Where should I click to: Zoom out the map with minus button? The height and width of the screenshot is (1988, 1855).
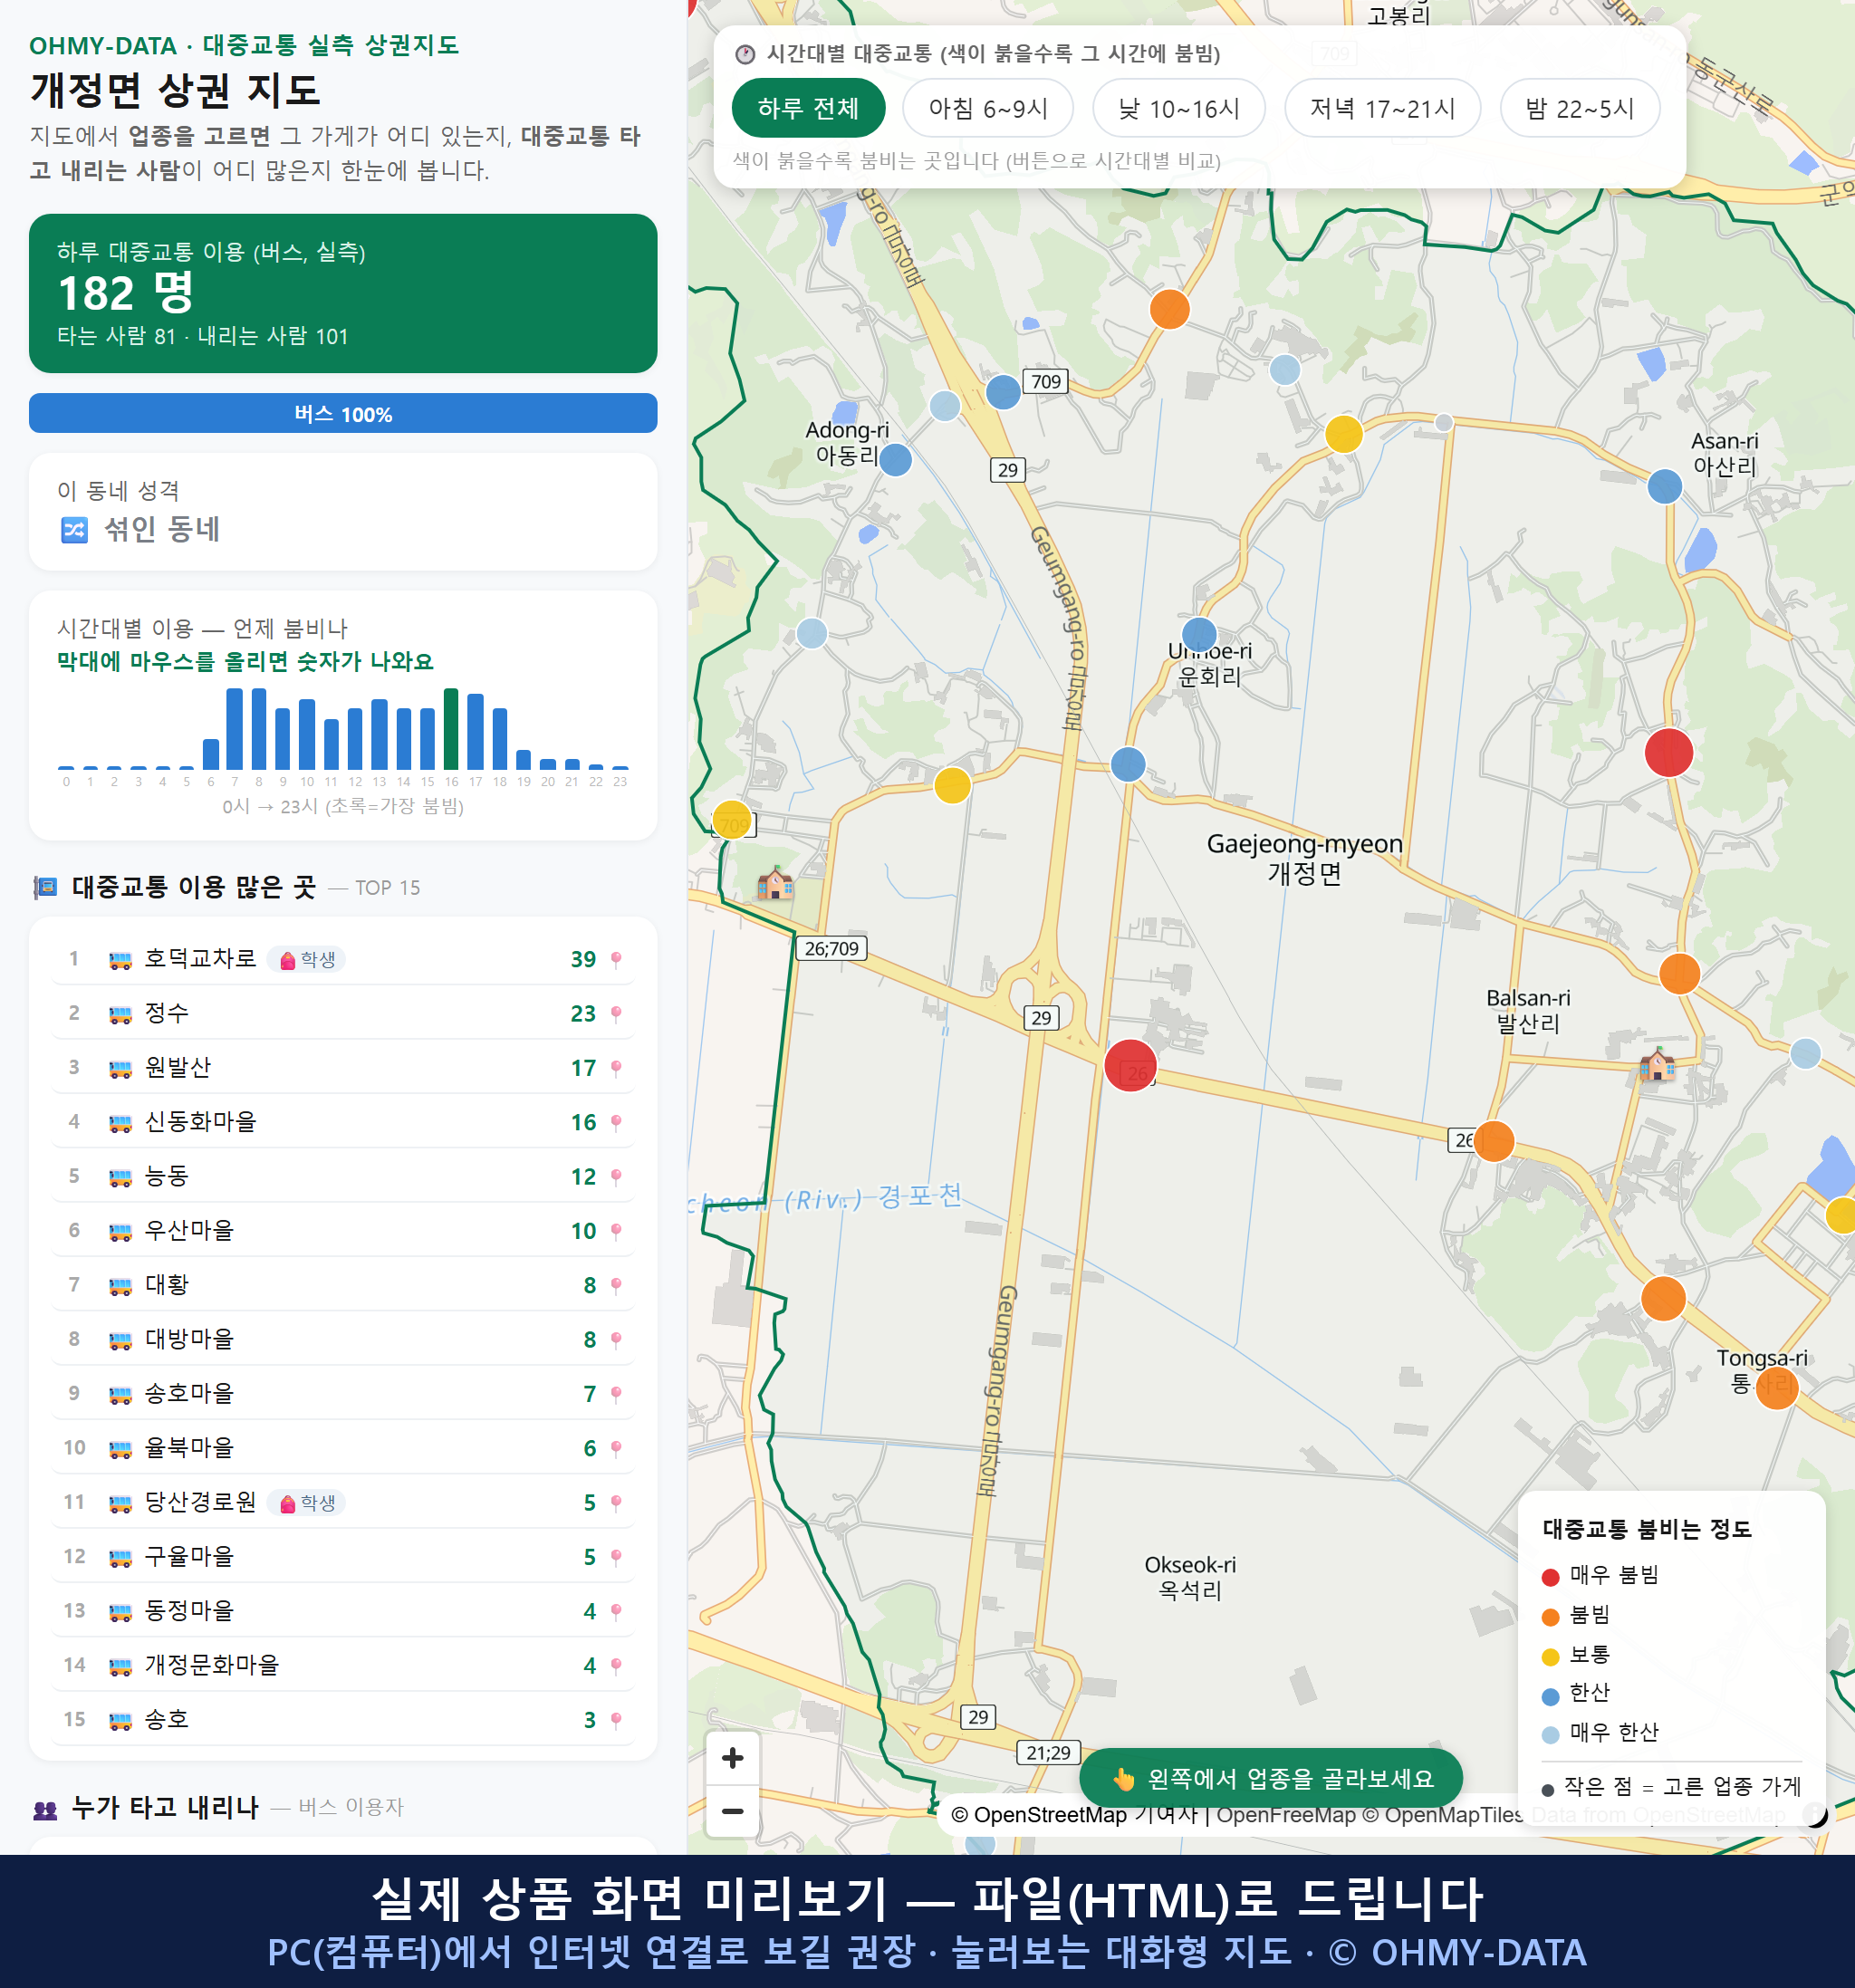(x=732, y=1810)
